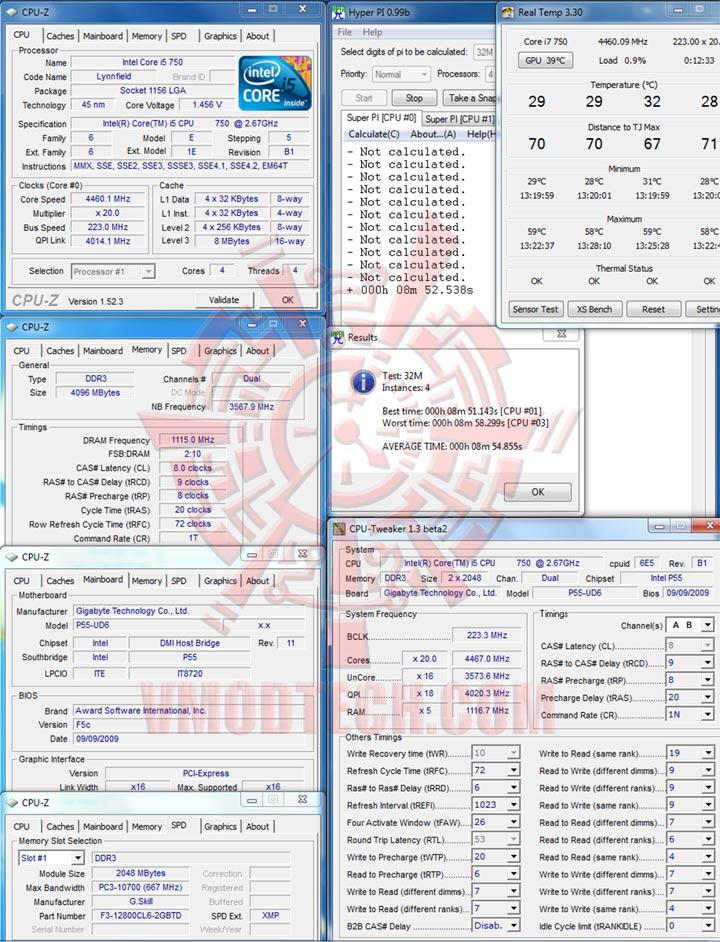Click the NB Frequency value 3567.9 MHz
Image resolution: width=720 pixels, height=942 pixels.
click(251, 407)
